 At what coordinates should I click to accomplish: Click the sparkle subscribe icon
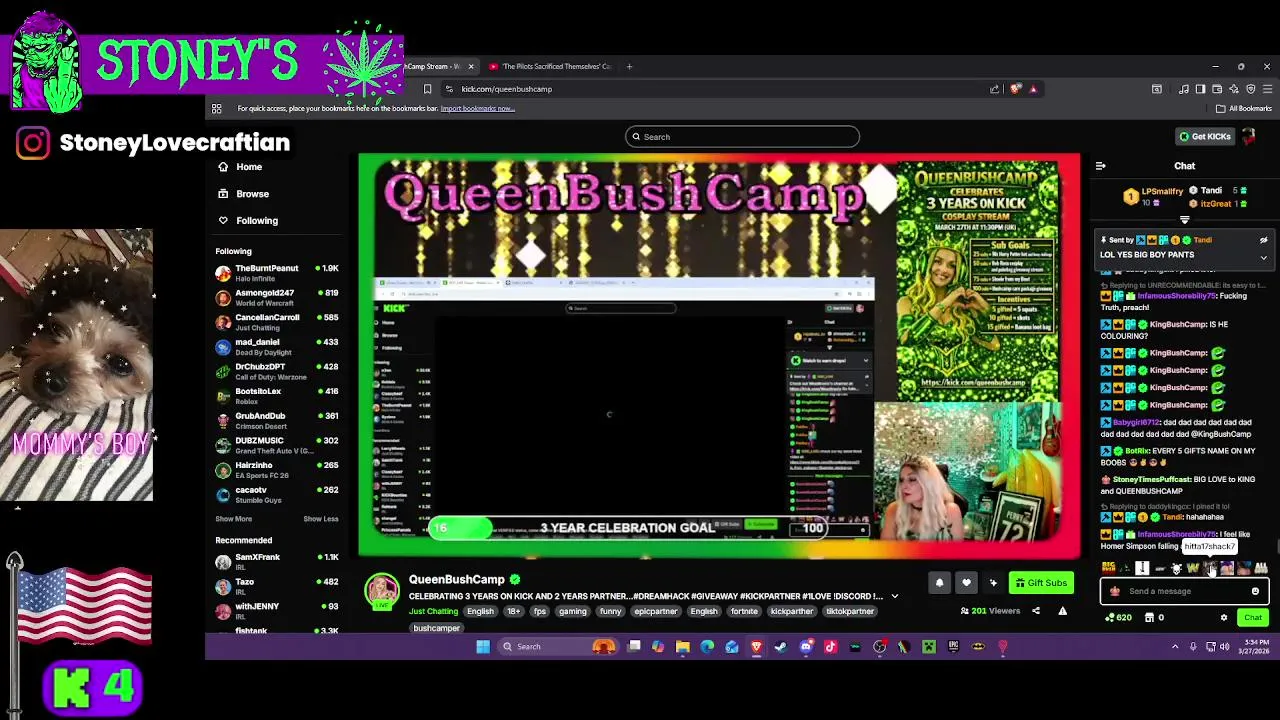click(993, 583)
